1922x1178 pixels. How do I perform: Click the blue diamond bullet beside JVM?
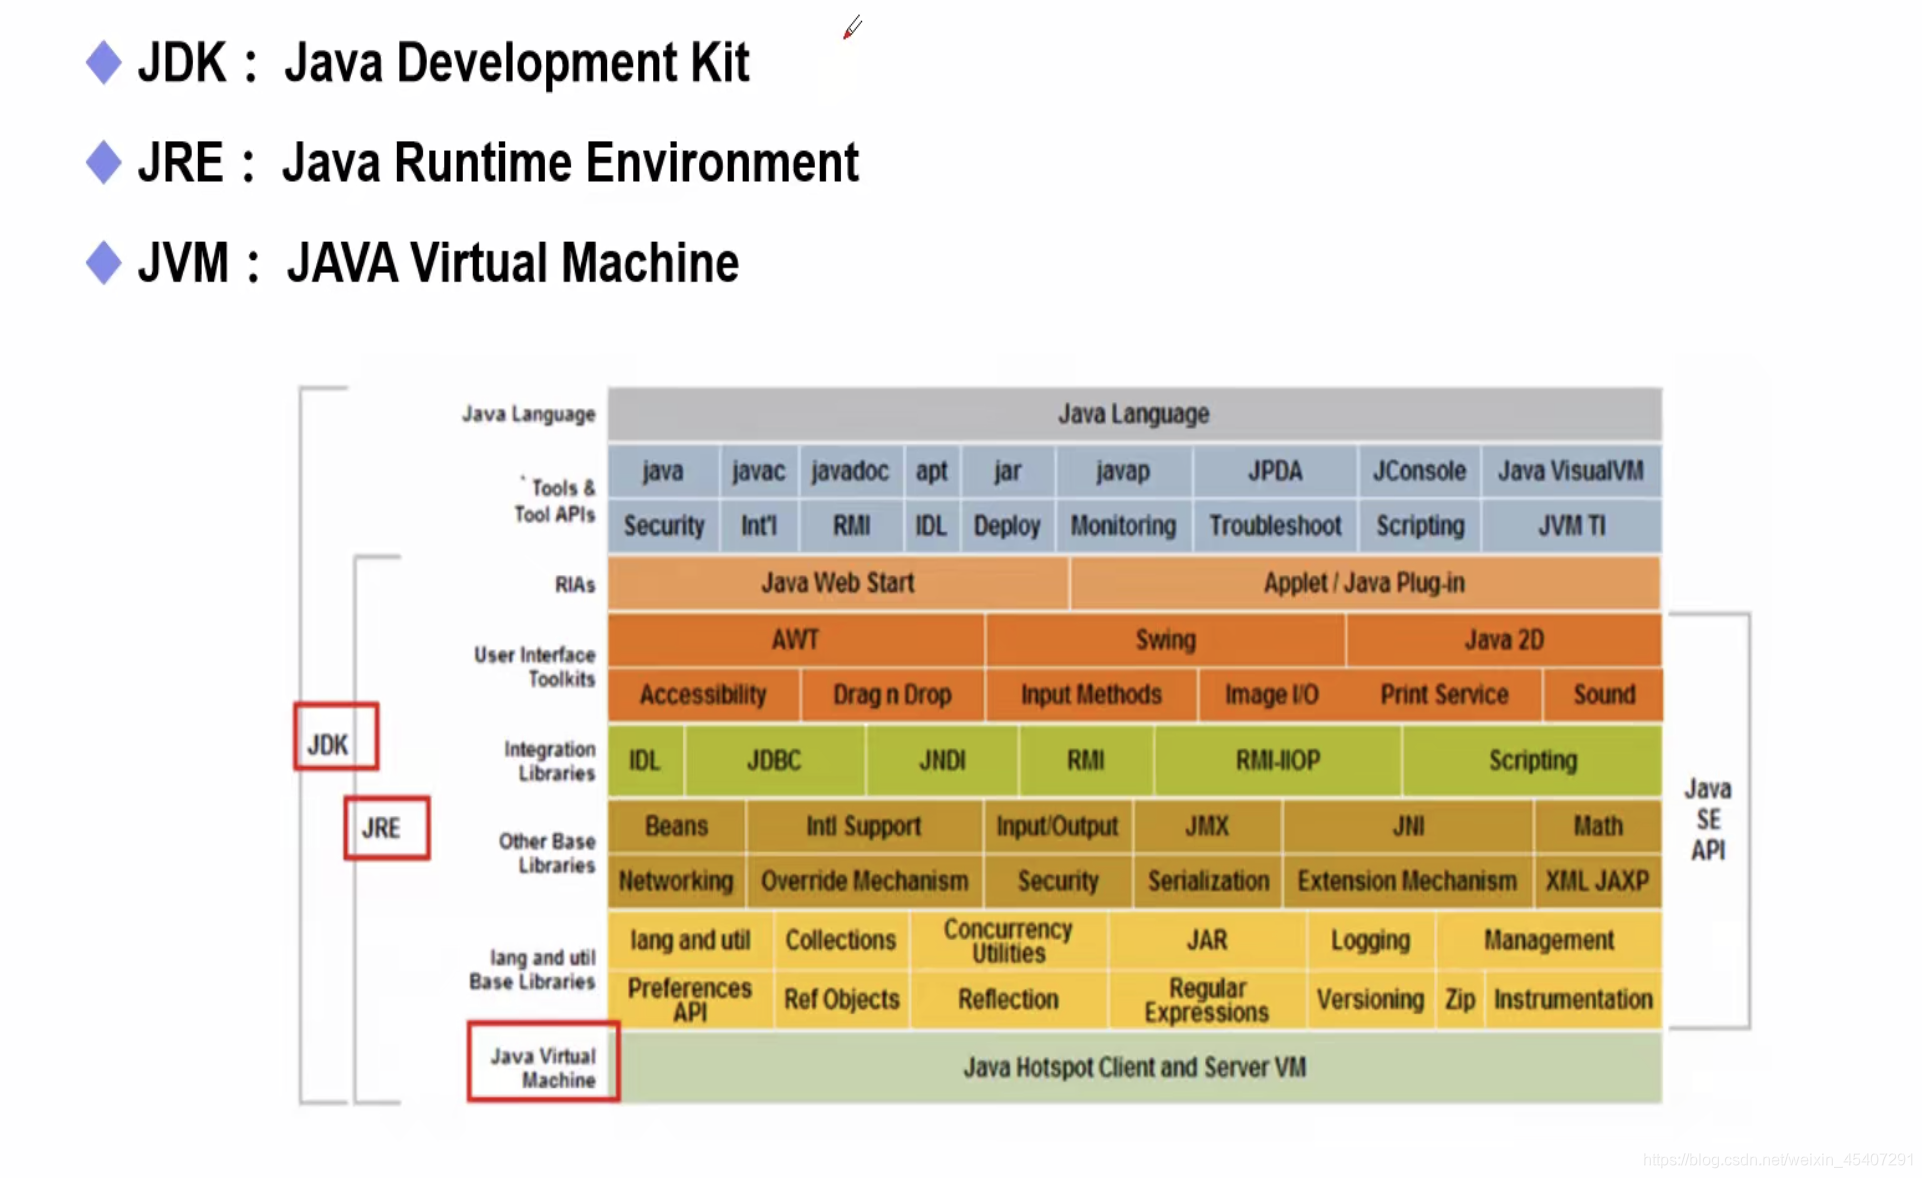[104, 262]
